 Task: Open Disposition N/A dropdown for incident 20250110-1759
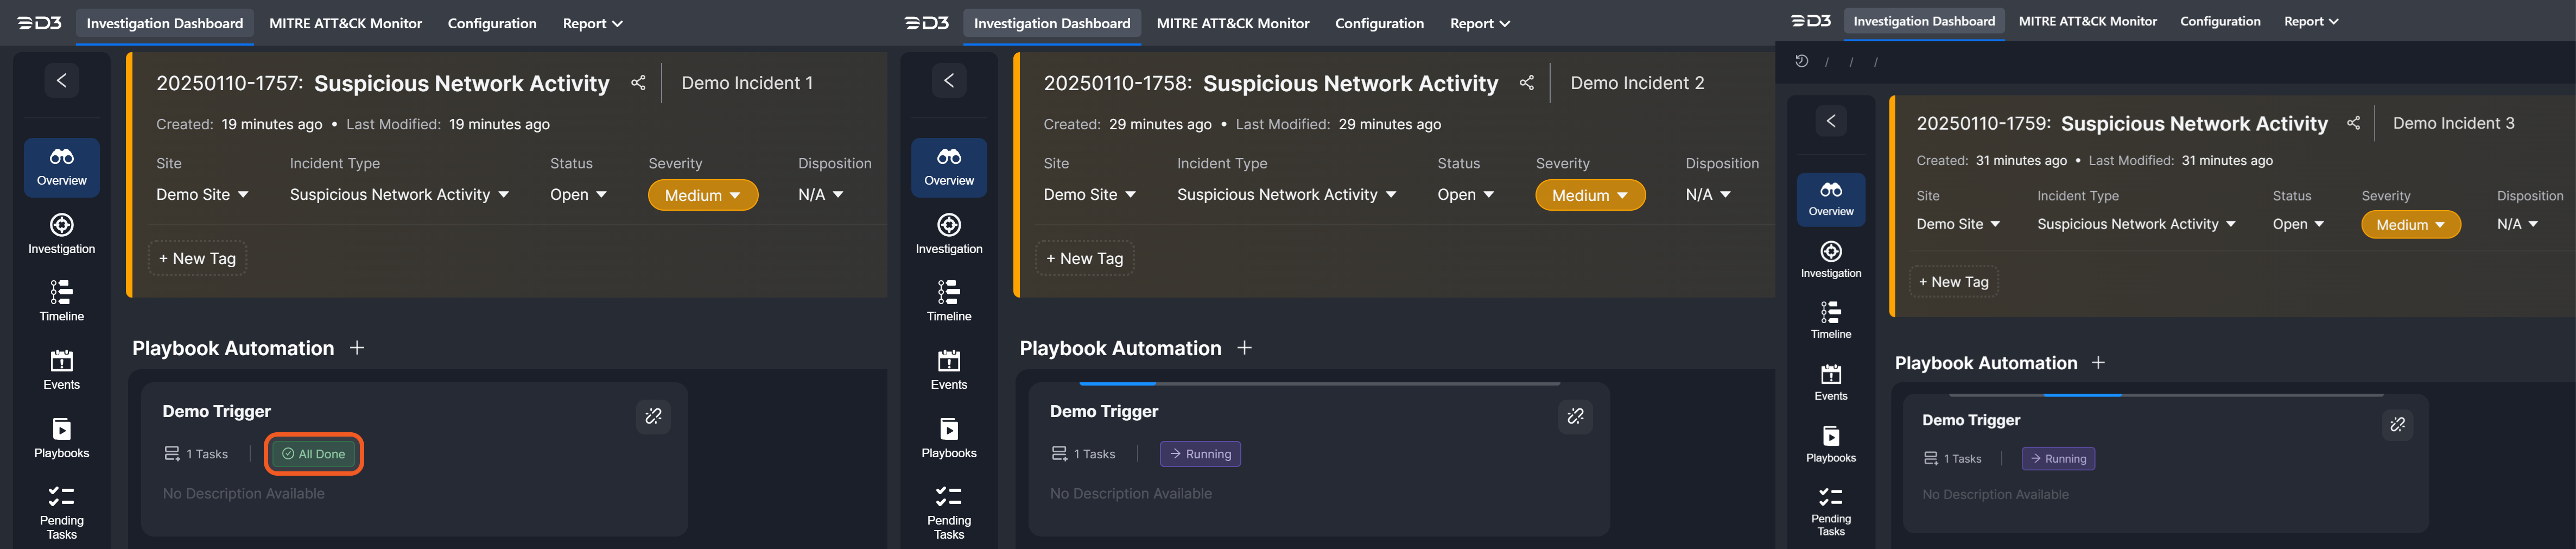pos(2517,224)
